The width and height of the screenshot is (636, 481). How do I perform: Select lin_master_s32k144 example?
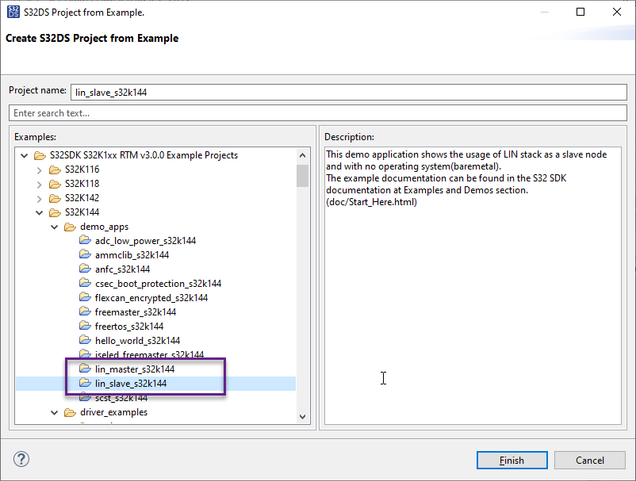135,369
